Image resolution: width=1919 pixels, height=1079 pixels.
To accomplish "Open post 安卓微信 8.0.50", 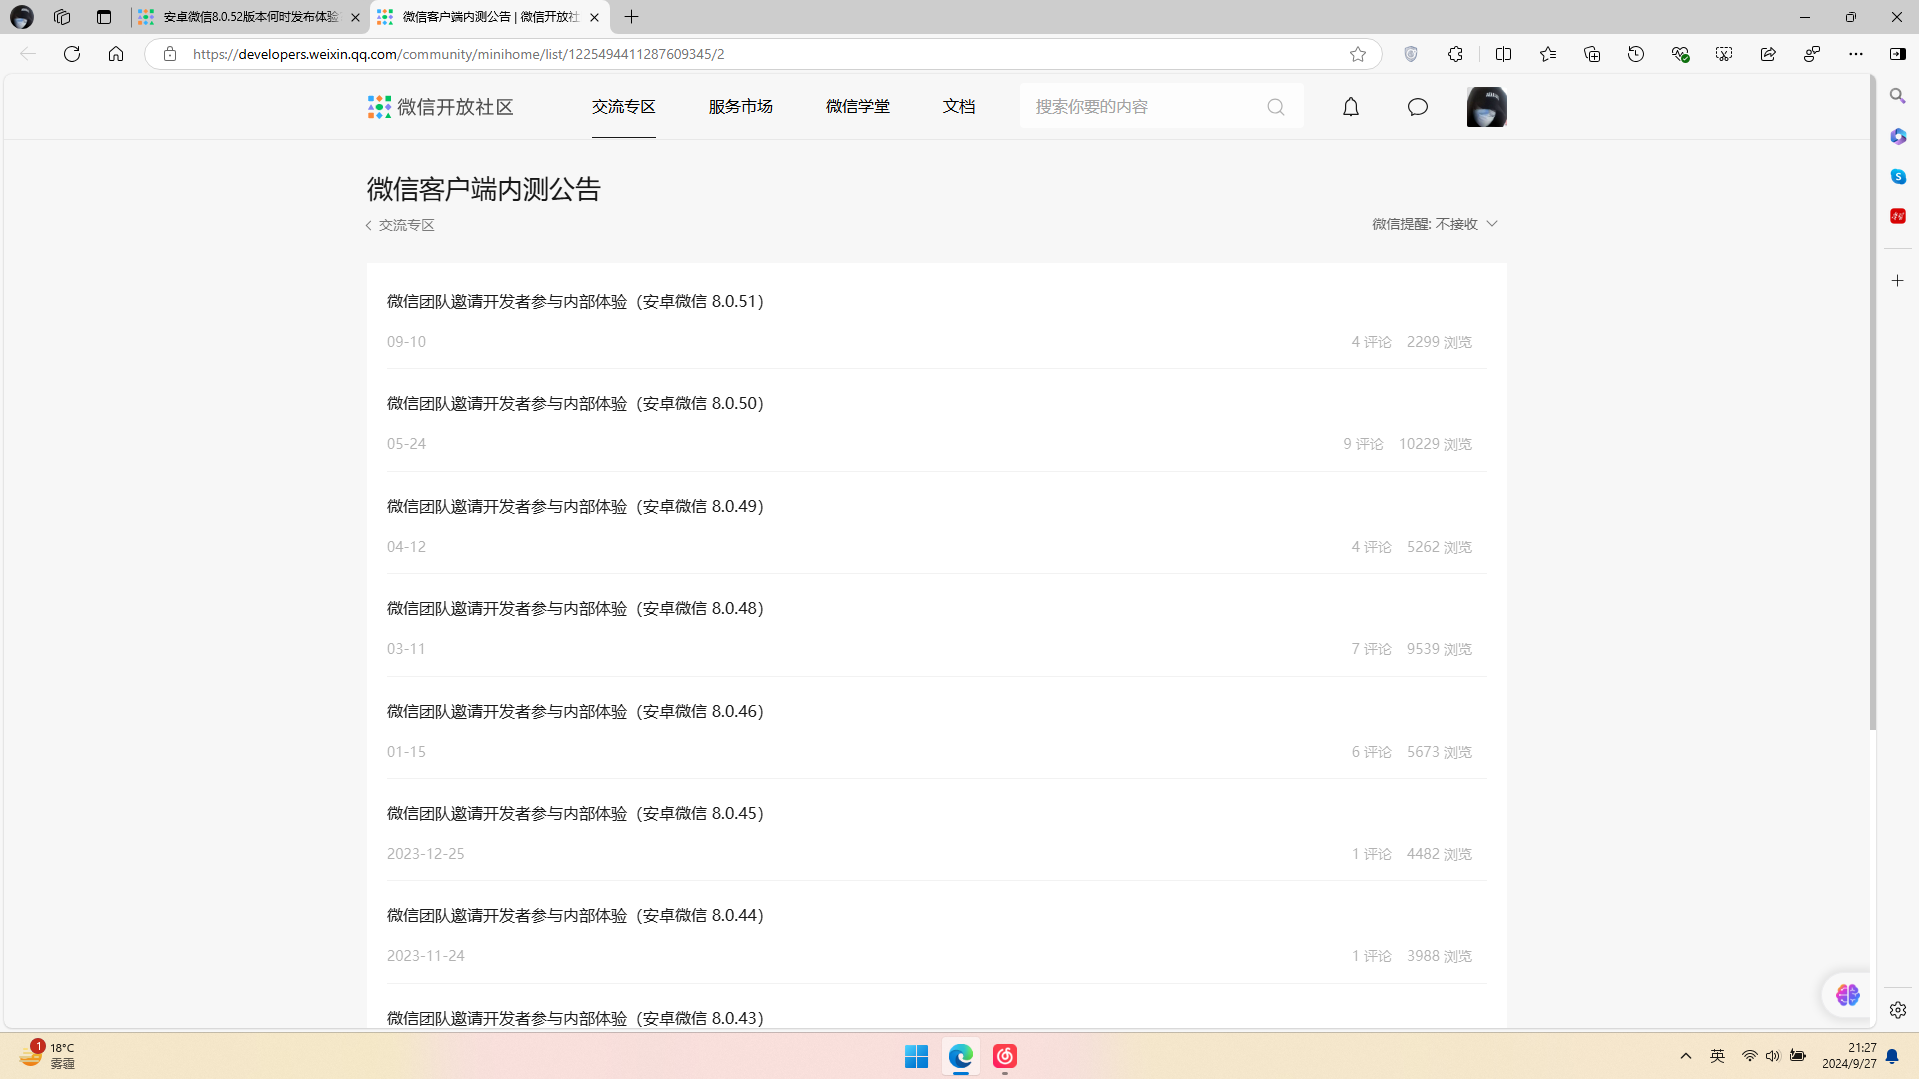I will coord(575,403).
